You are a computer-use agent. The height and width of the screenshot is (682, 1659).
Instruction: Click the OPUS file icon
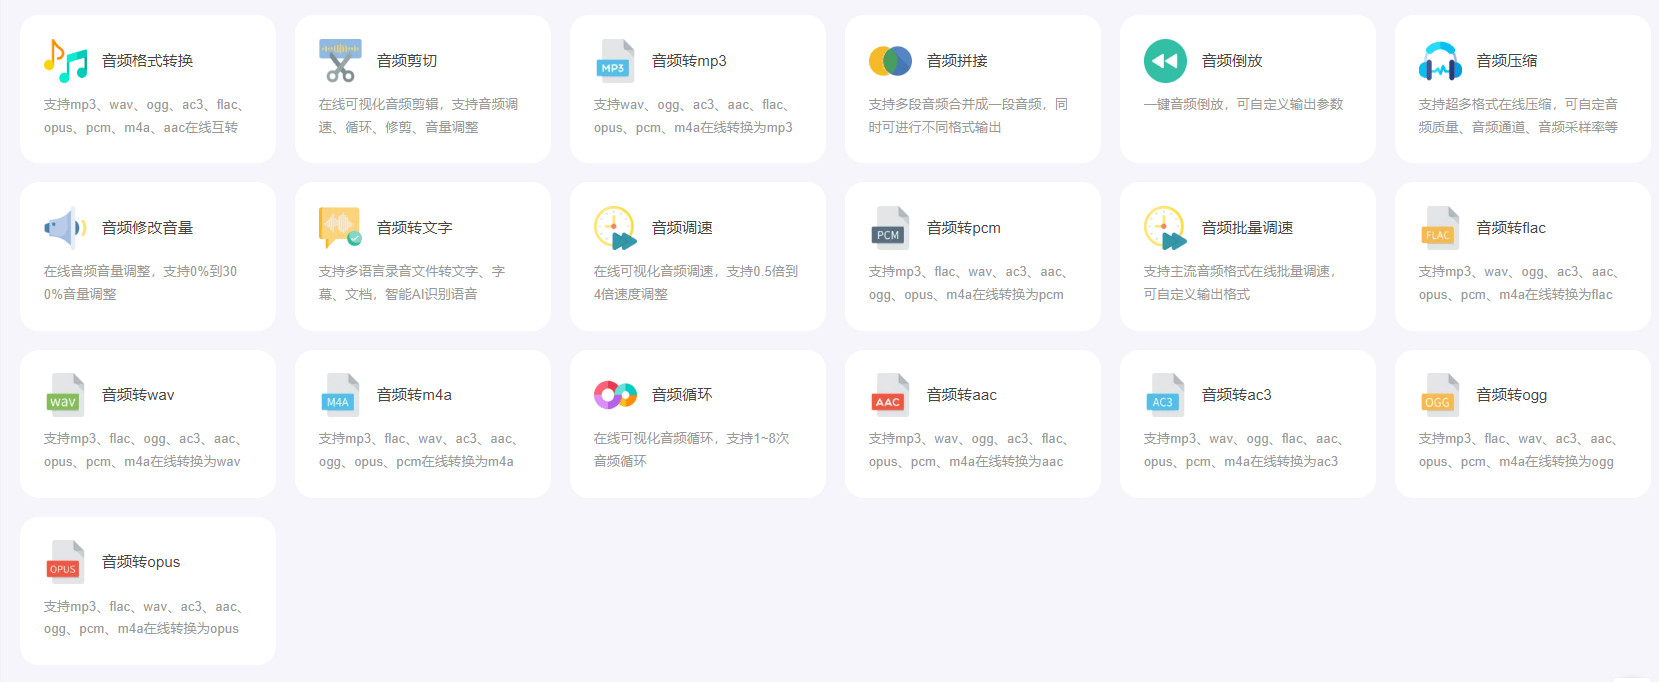pos(65,562)
